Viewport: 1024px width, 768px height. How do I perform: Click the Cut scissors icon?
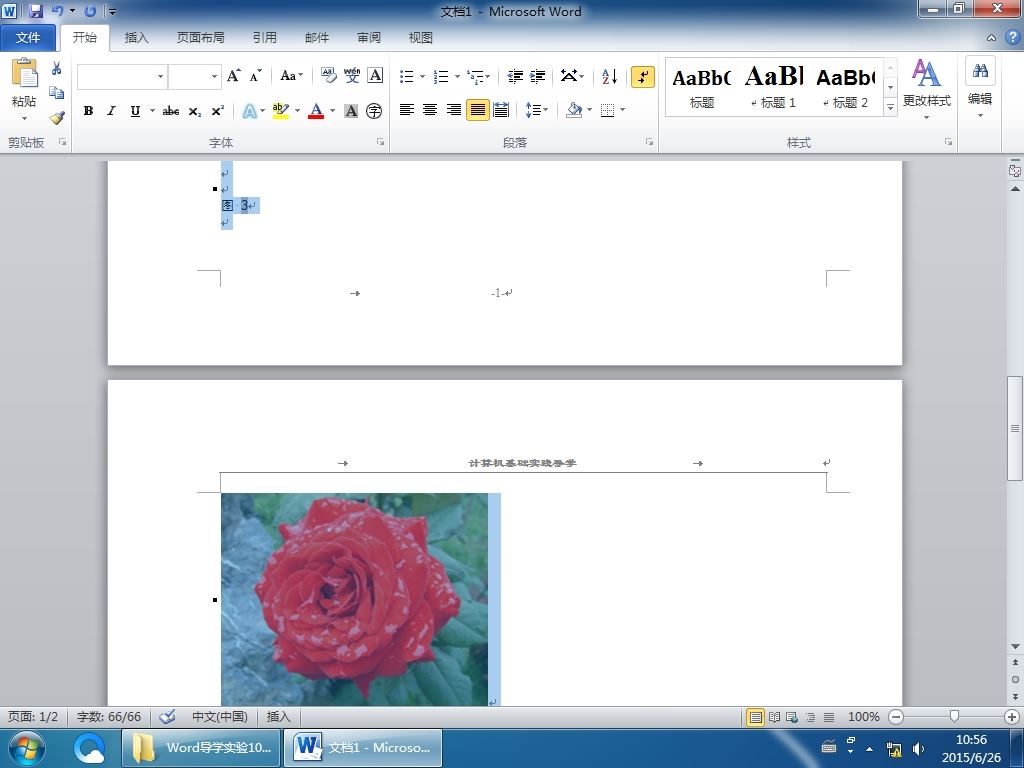57,69
